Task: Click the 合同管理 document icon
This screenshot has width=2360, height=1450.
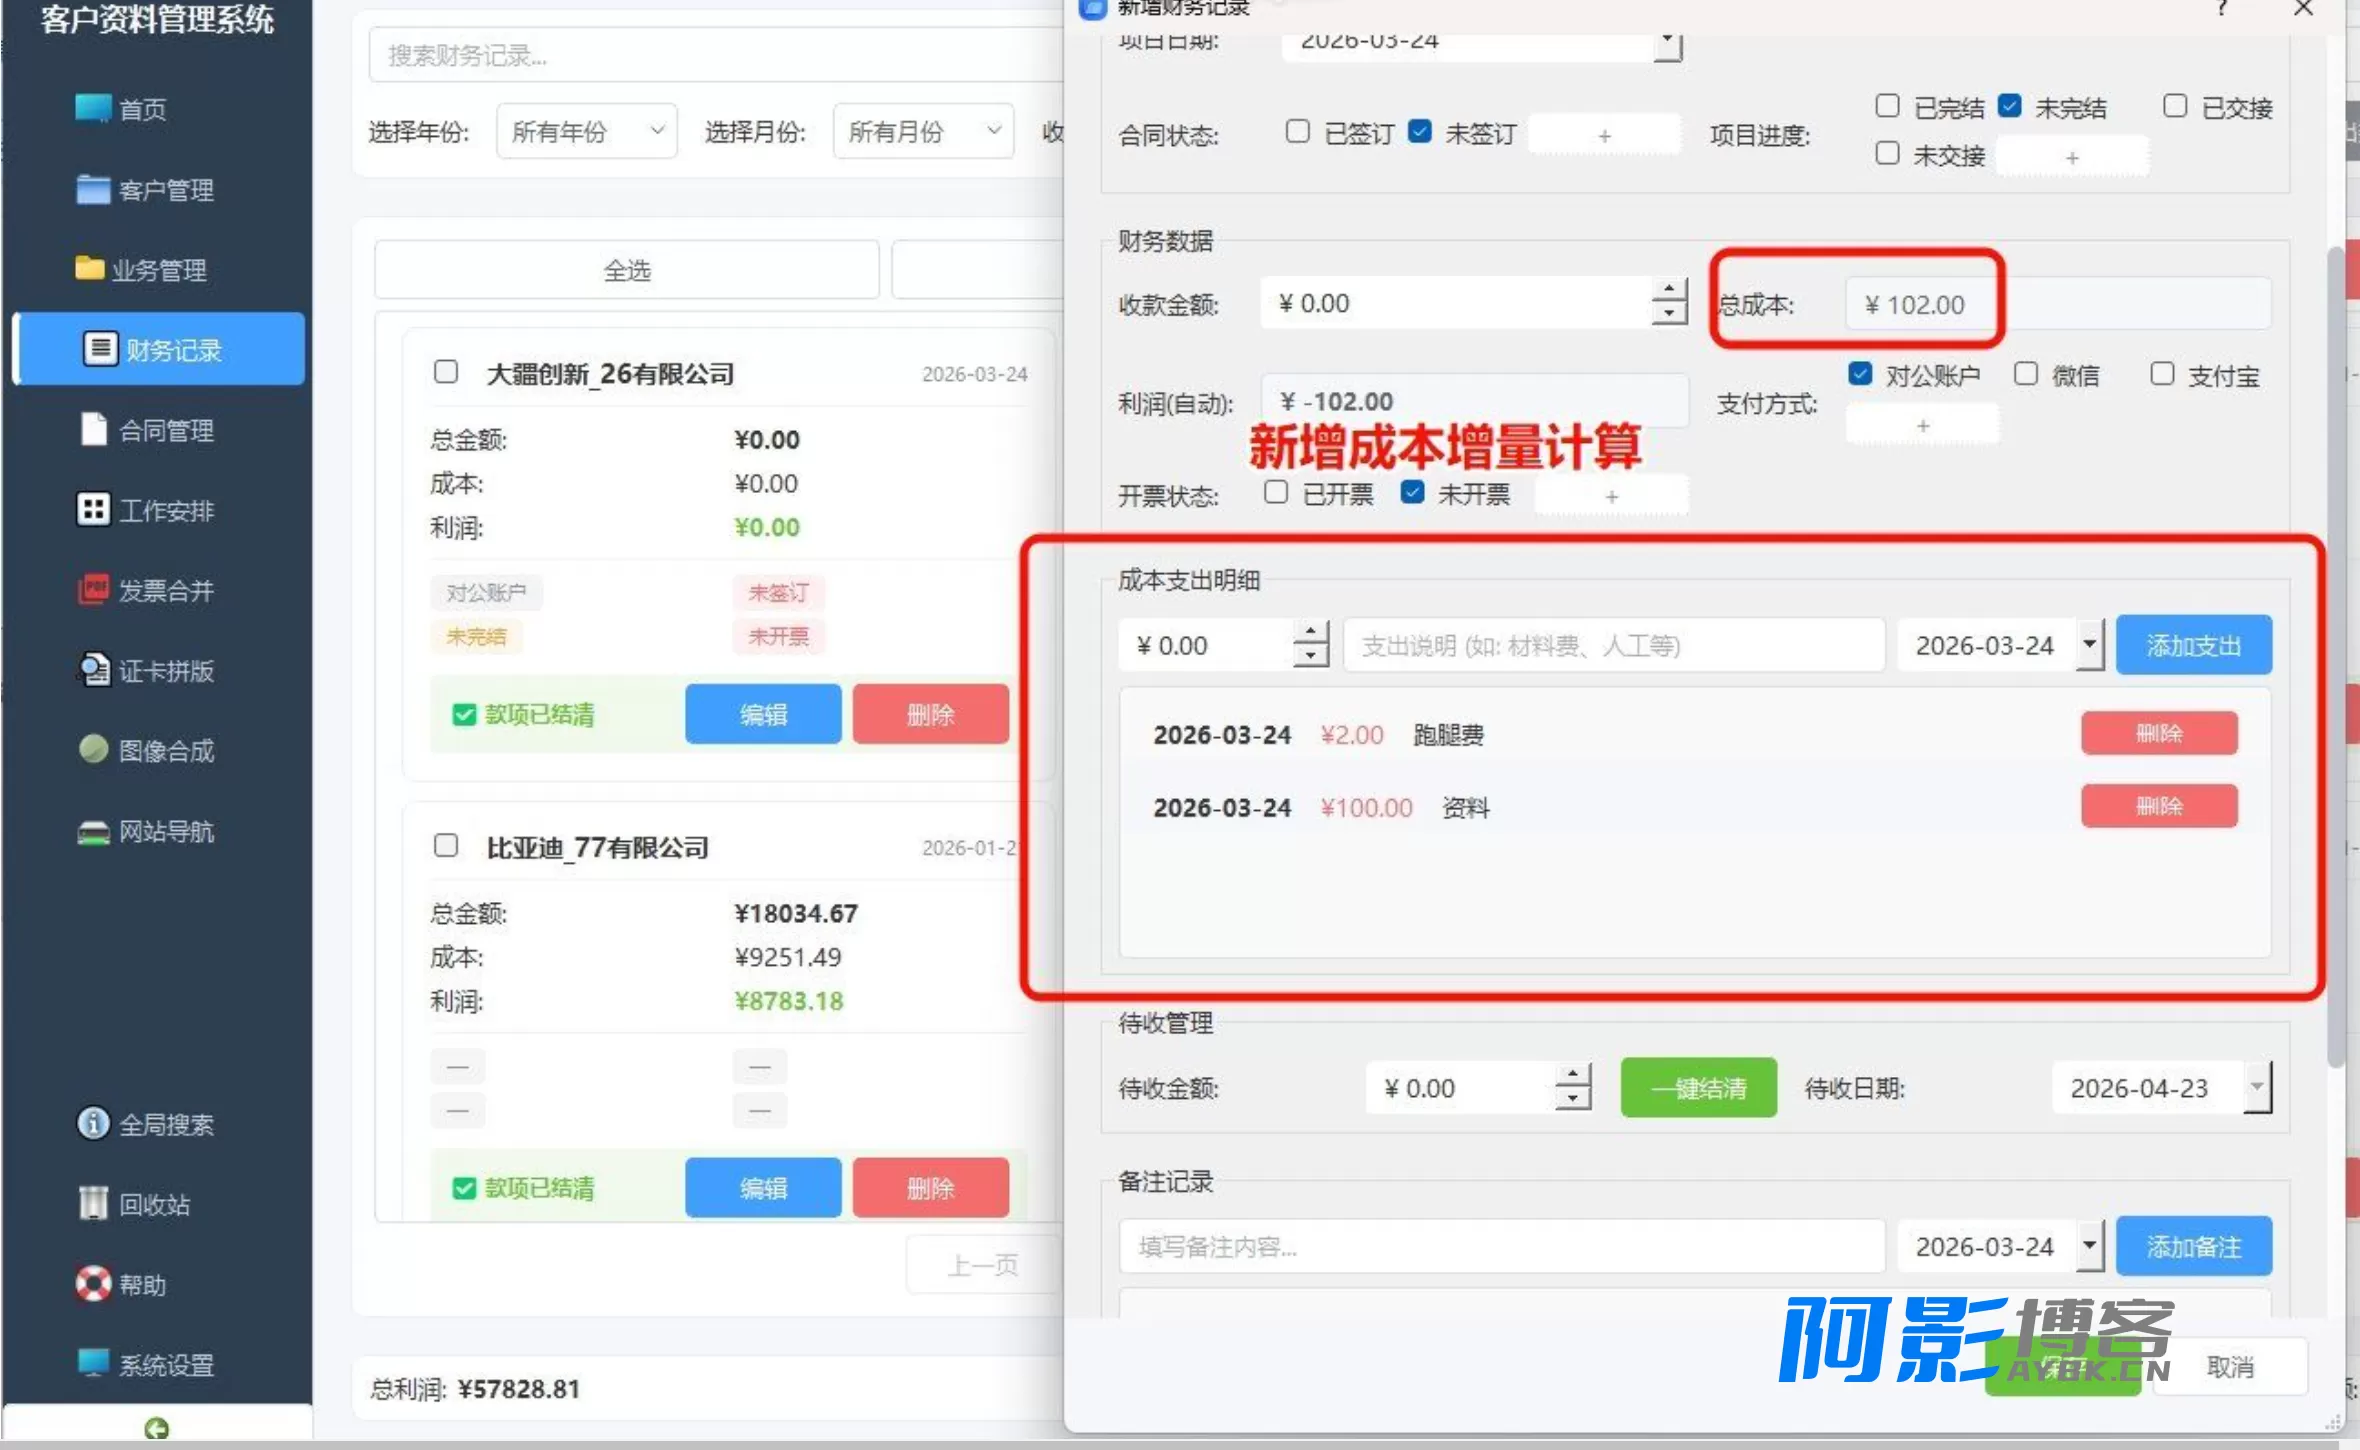Action: pos(93,429)
